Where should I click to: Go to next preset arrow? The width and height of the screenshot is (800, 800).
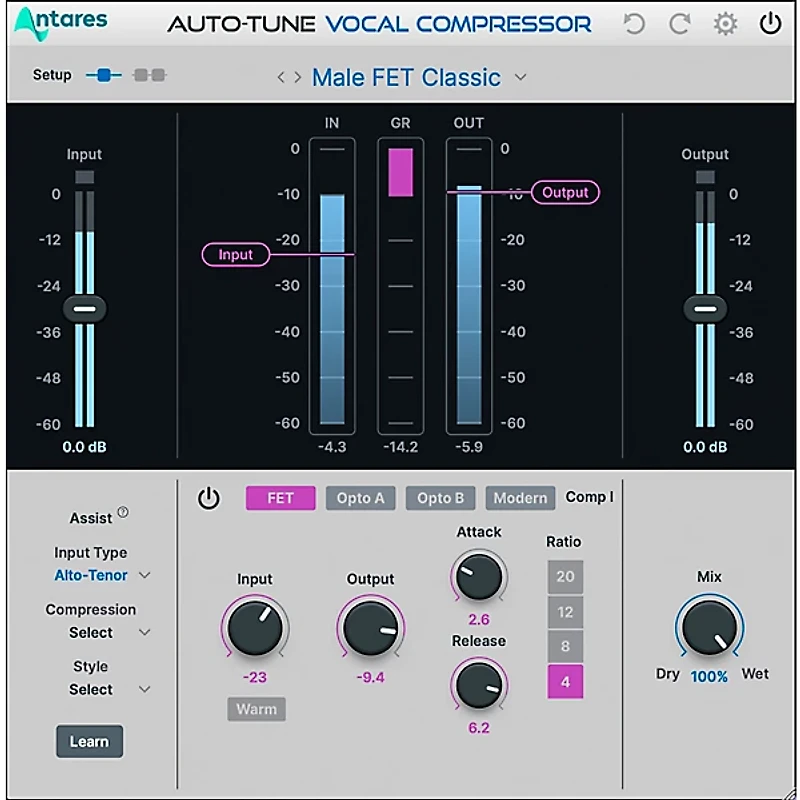pos(297,78)
